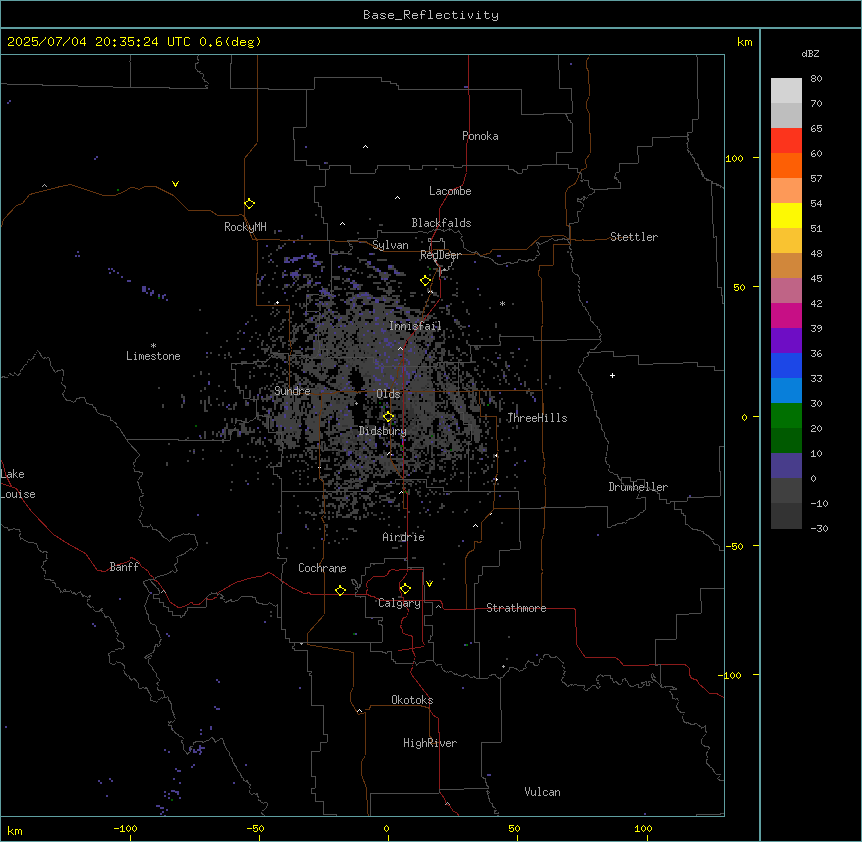Select the pink 42-45 dBZ legend swatch
Viewport: 862px width, 842px height.
tap(786, 291)
